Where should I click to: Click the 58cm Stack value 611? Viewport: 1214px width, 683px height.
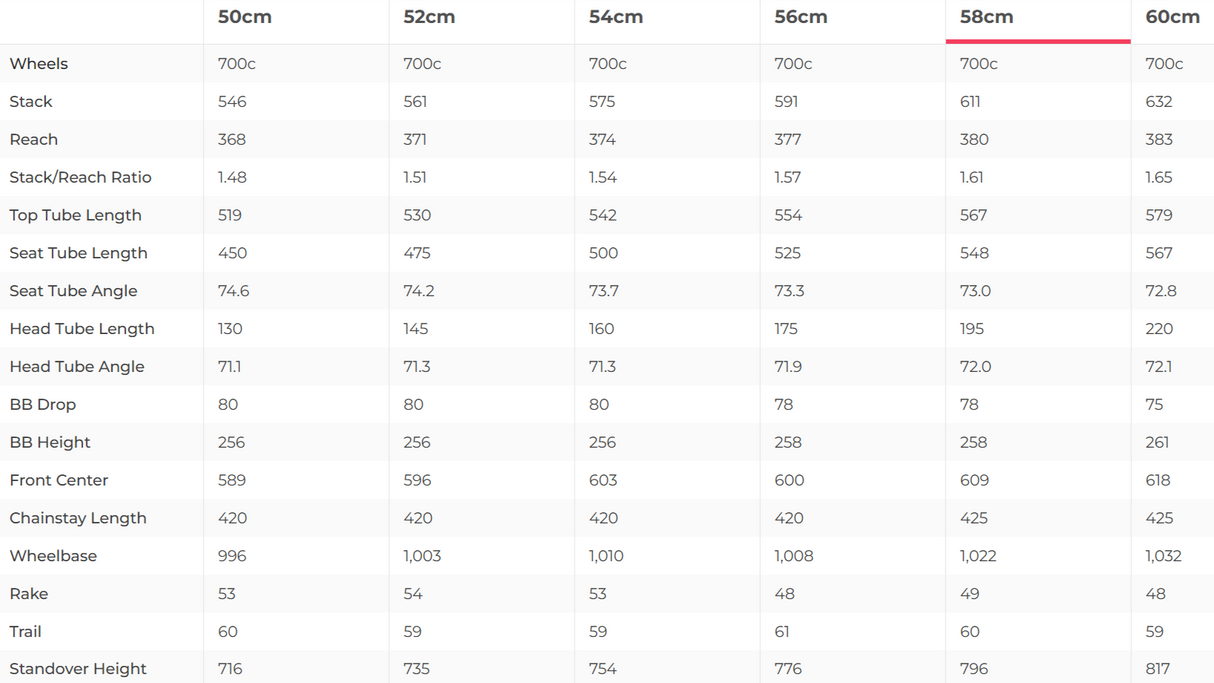tap(971, 102)
